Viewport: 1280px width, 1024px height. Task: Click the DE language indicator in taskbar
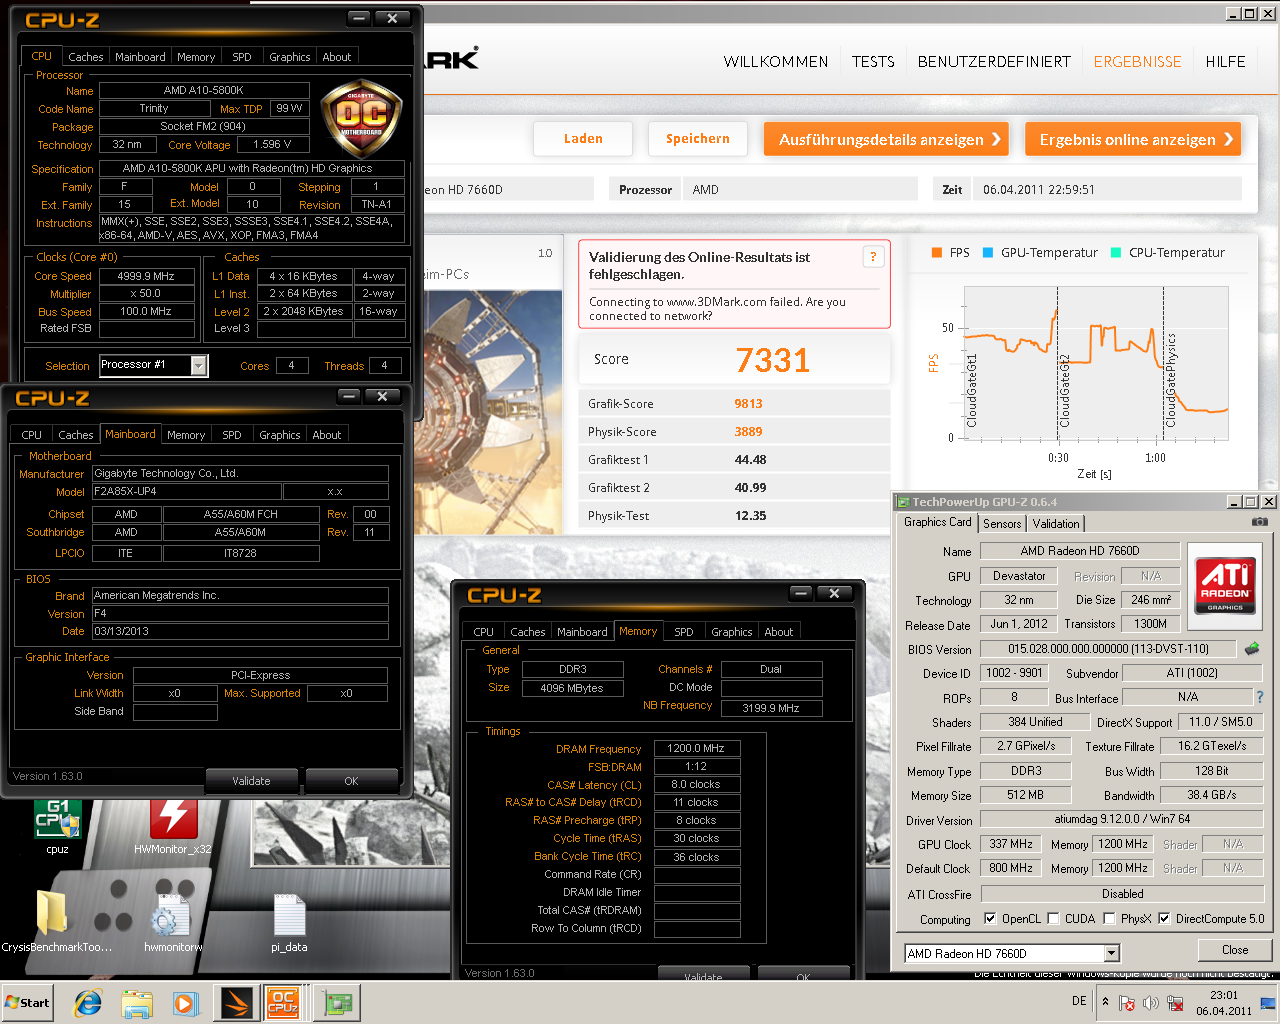click(1079, 1001)
